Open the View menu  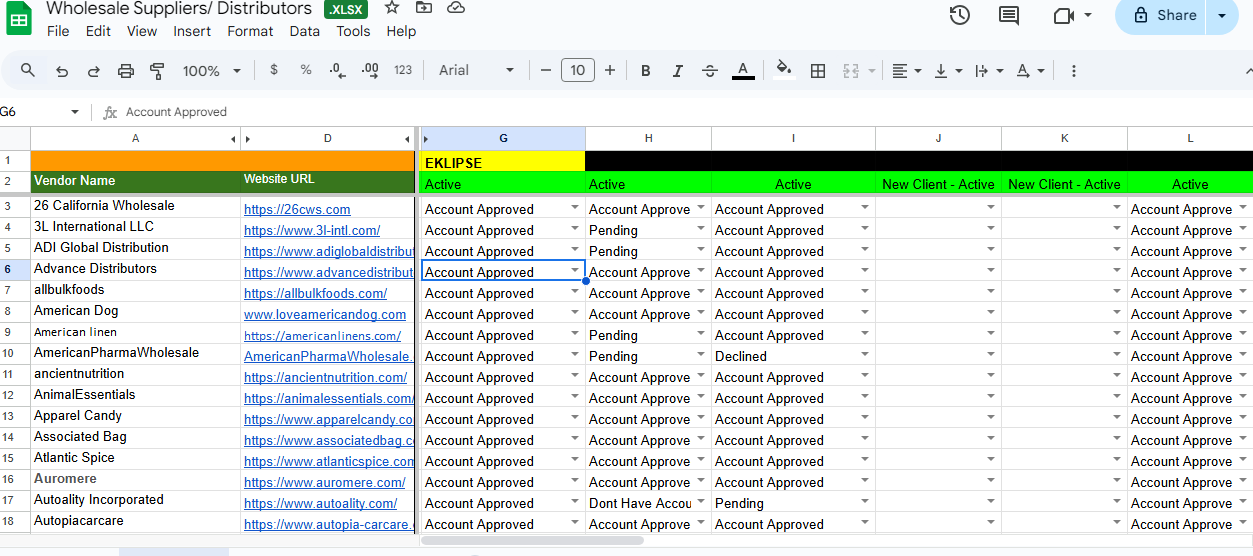(x=142, y=31)
